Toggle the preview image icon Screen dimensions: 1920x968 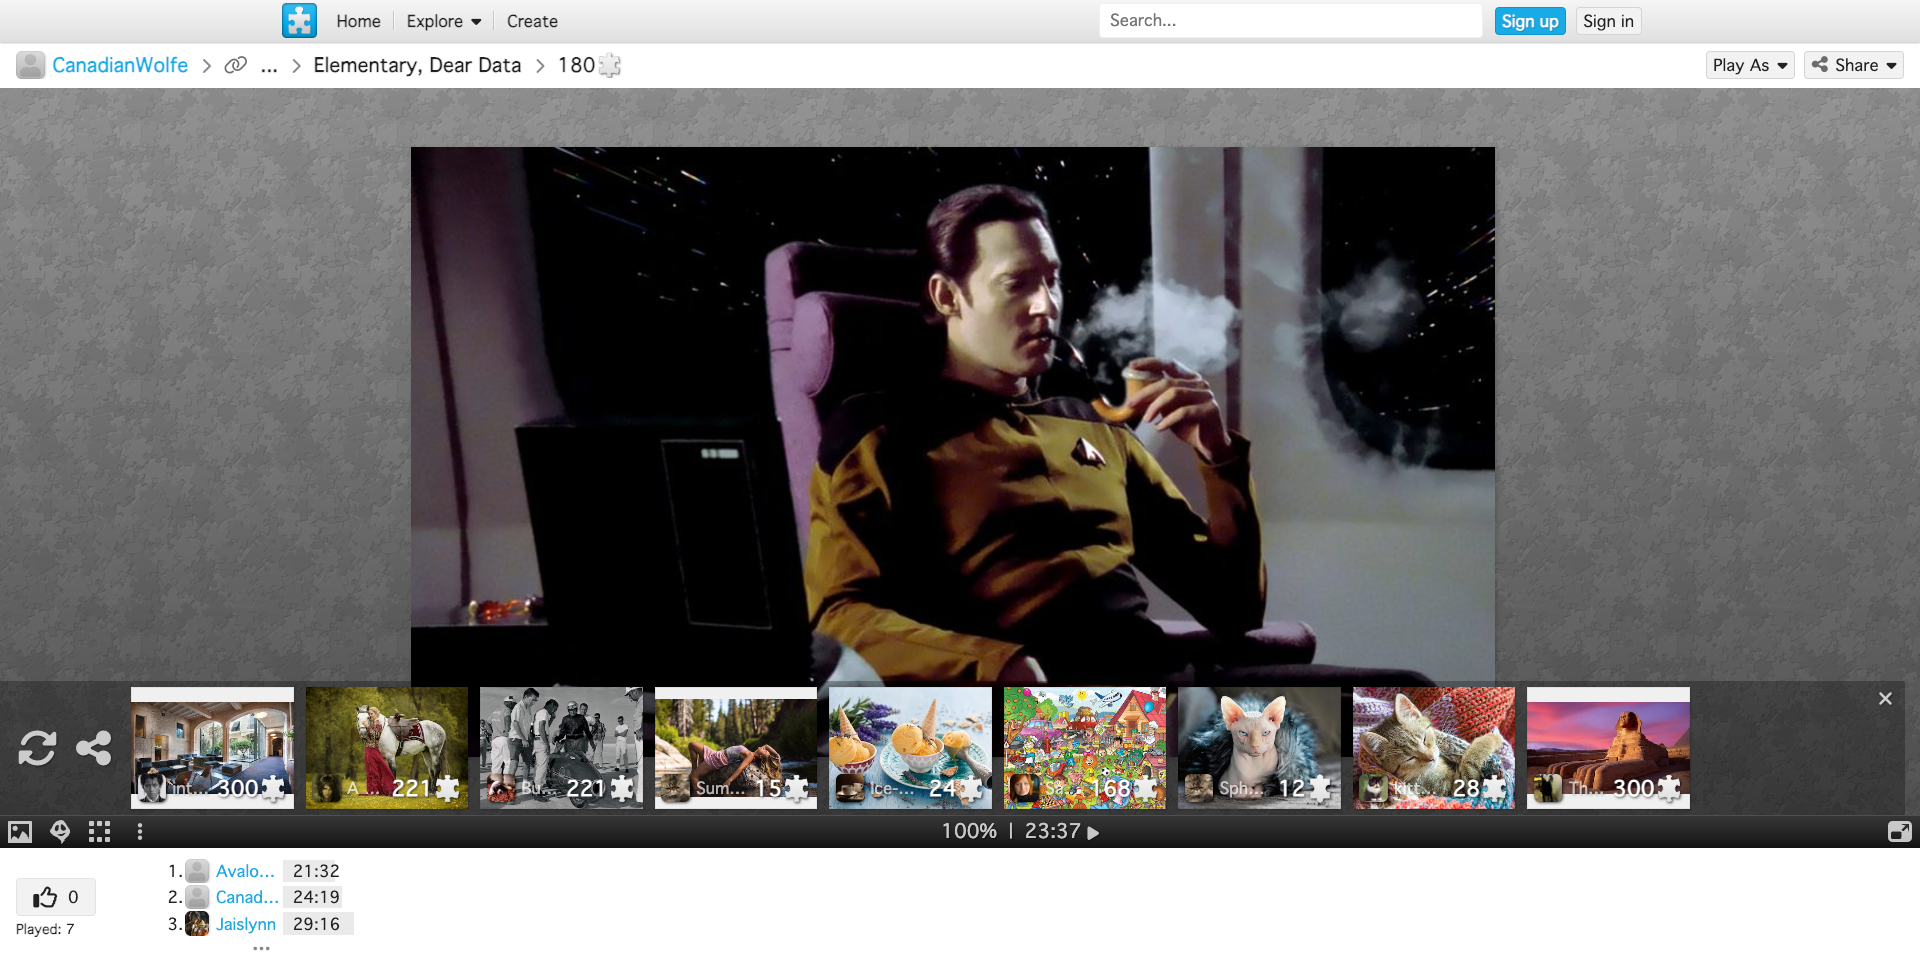20,832
